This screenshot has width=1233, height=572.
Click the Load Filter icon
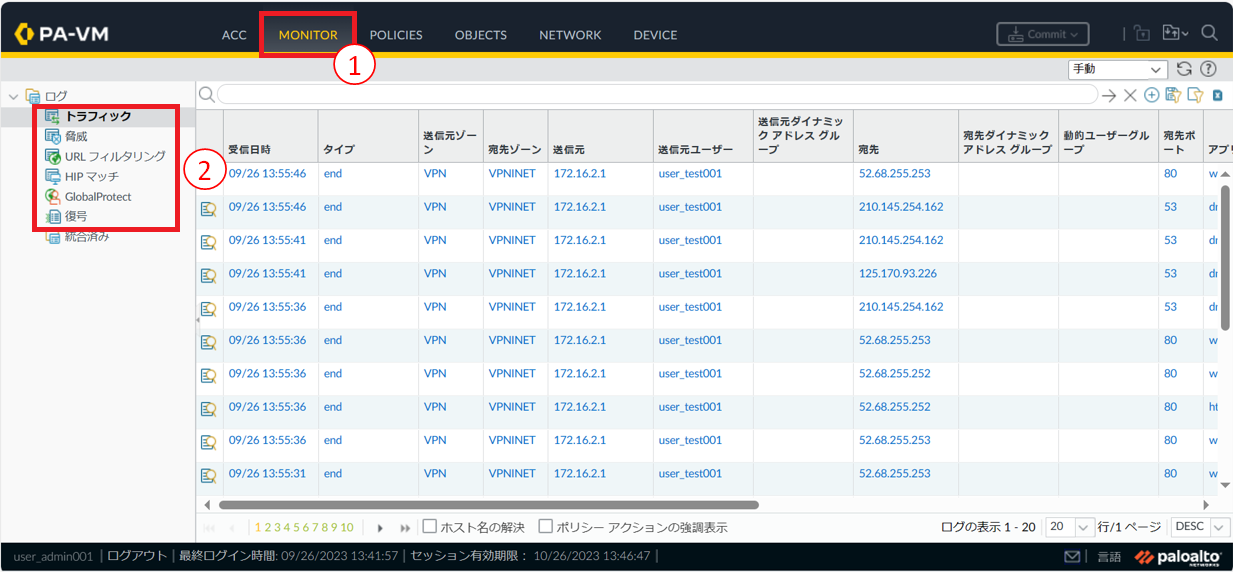(1194, 95)
